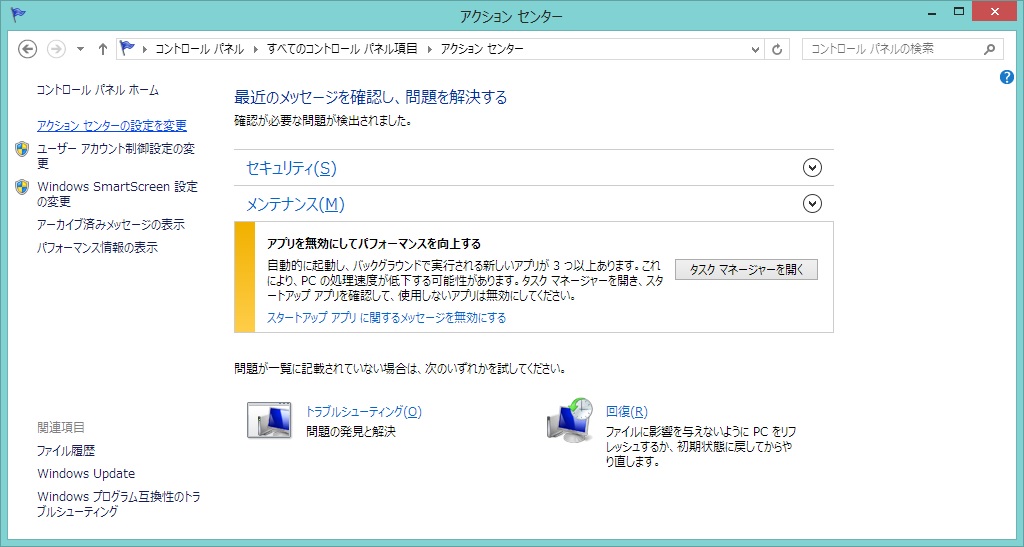Select コントロール パネル in the breadcrumb

tap(199, 49)
